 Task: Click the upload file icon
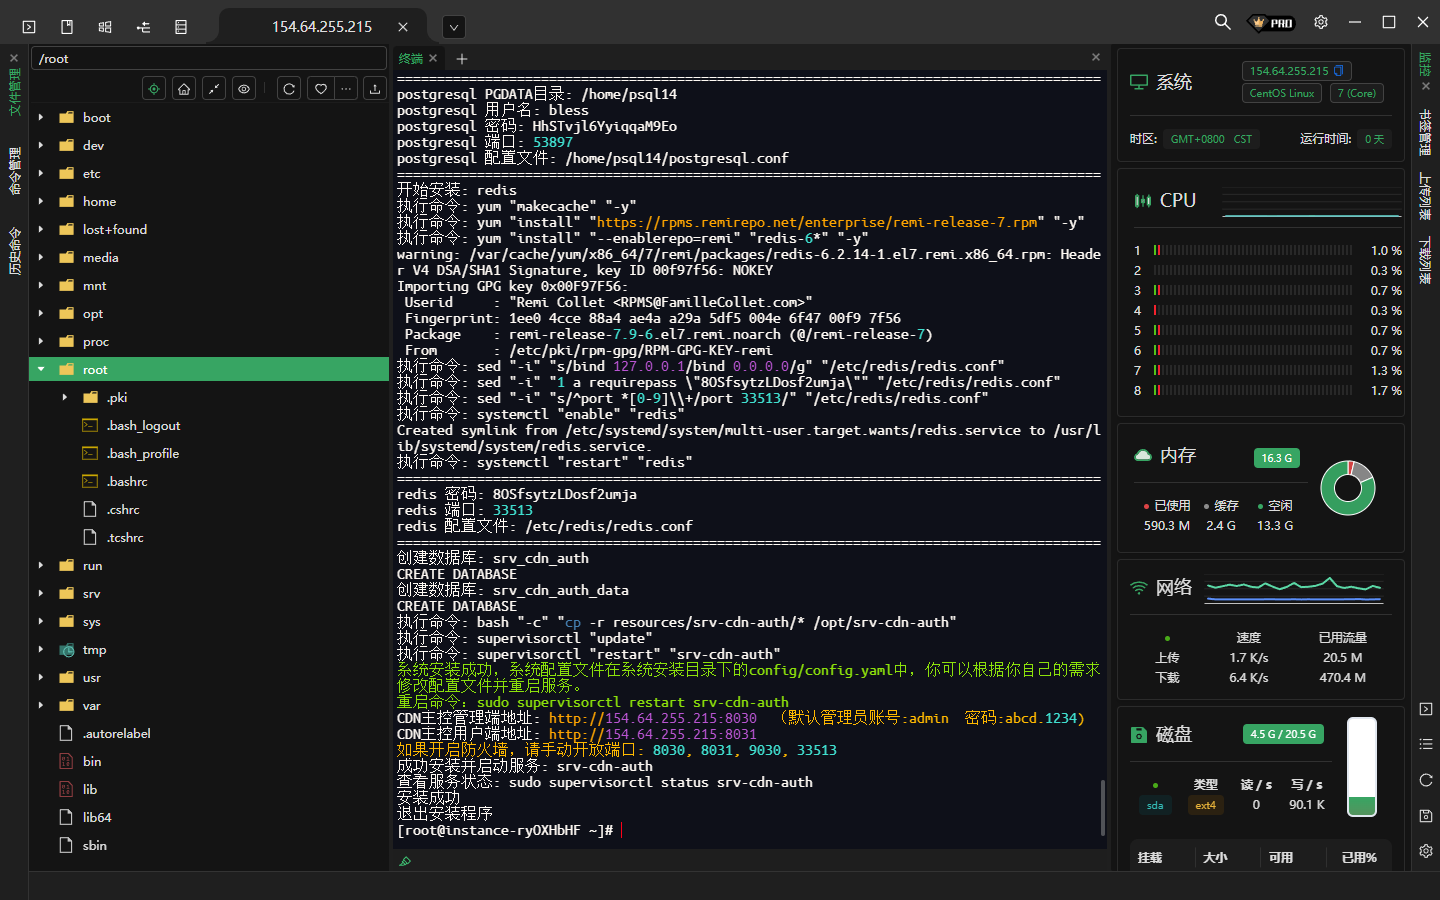coord(375,89)
